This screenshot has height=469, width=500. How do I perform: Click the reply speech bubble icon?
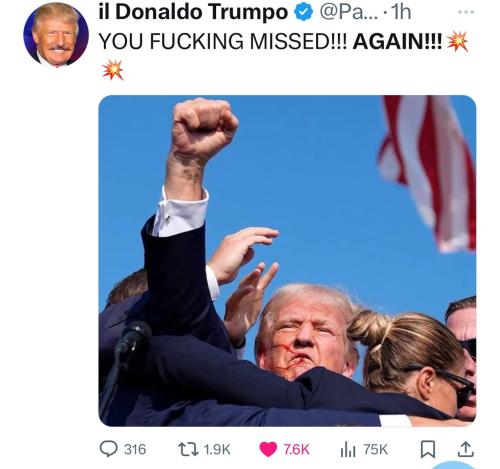[x=108, y=449]
